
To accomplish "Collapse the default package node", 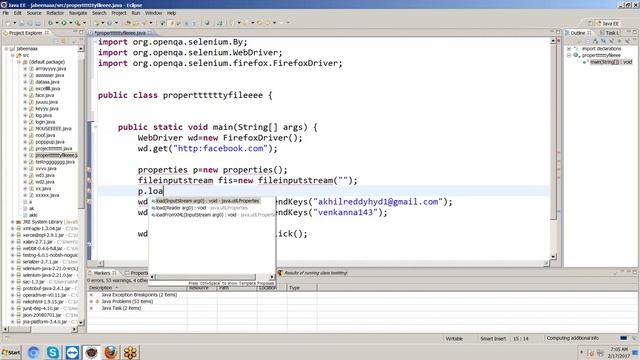I will 19,62.
